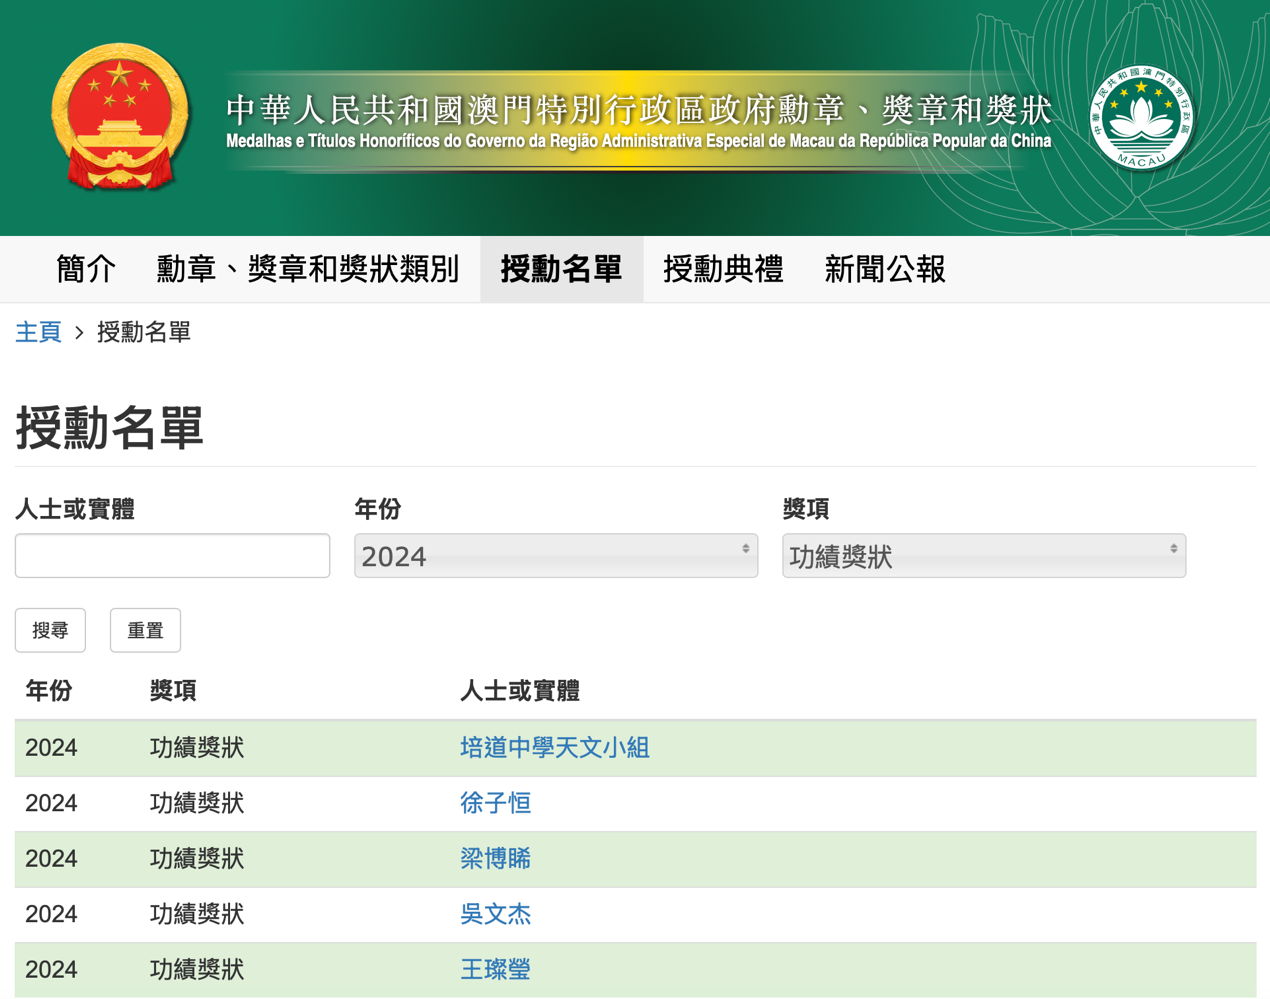Go to the 授勳典禮 page

tap(723, 269)
